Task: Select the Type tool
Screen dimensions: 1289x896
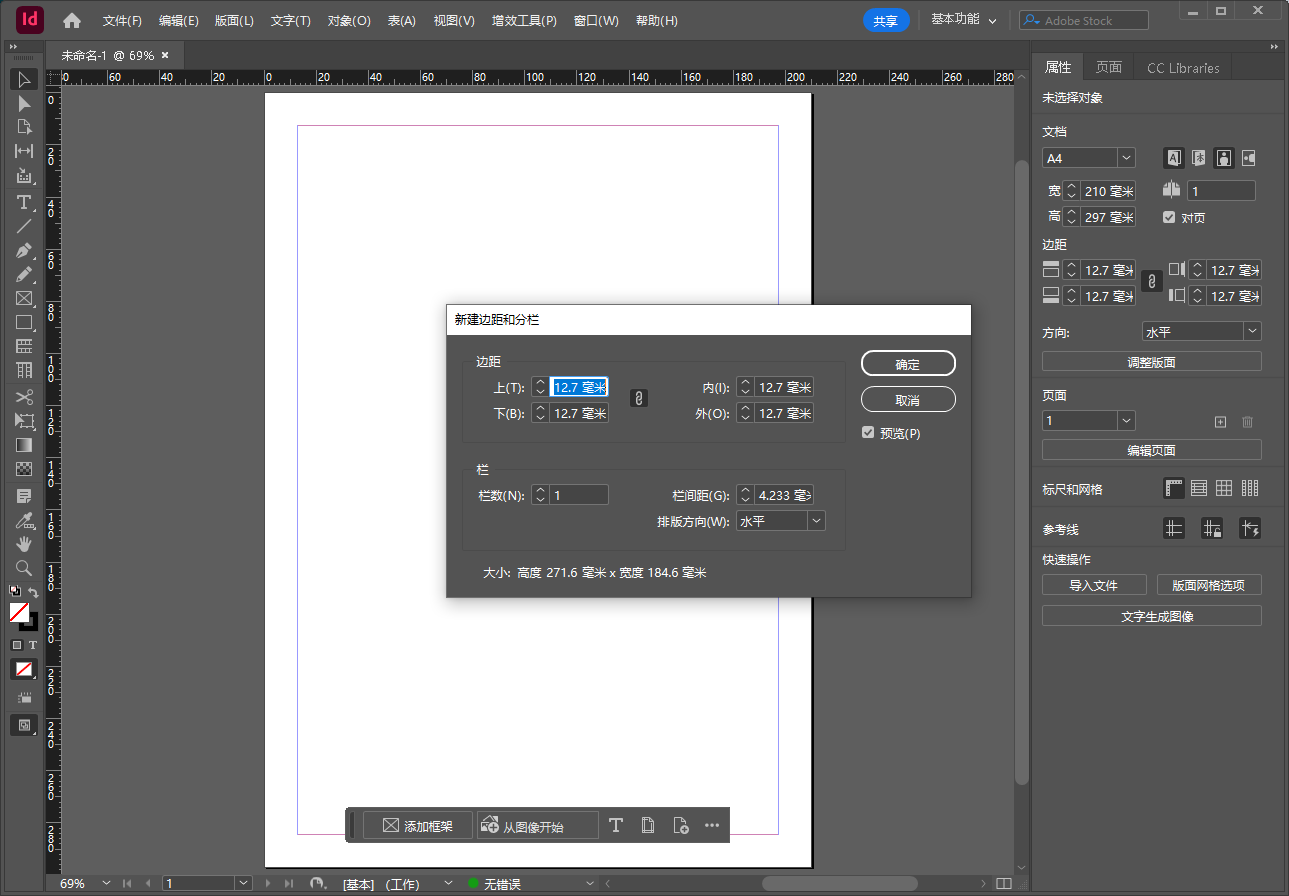Action: (23, 202)
